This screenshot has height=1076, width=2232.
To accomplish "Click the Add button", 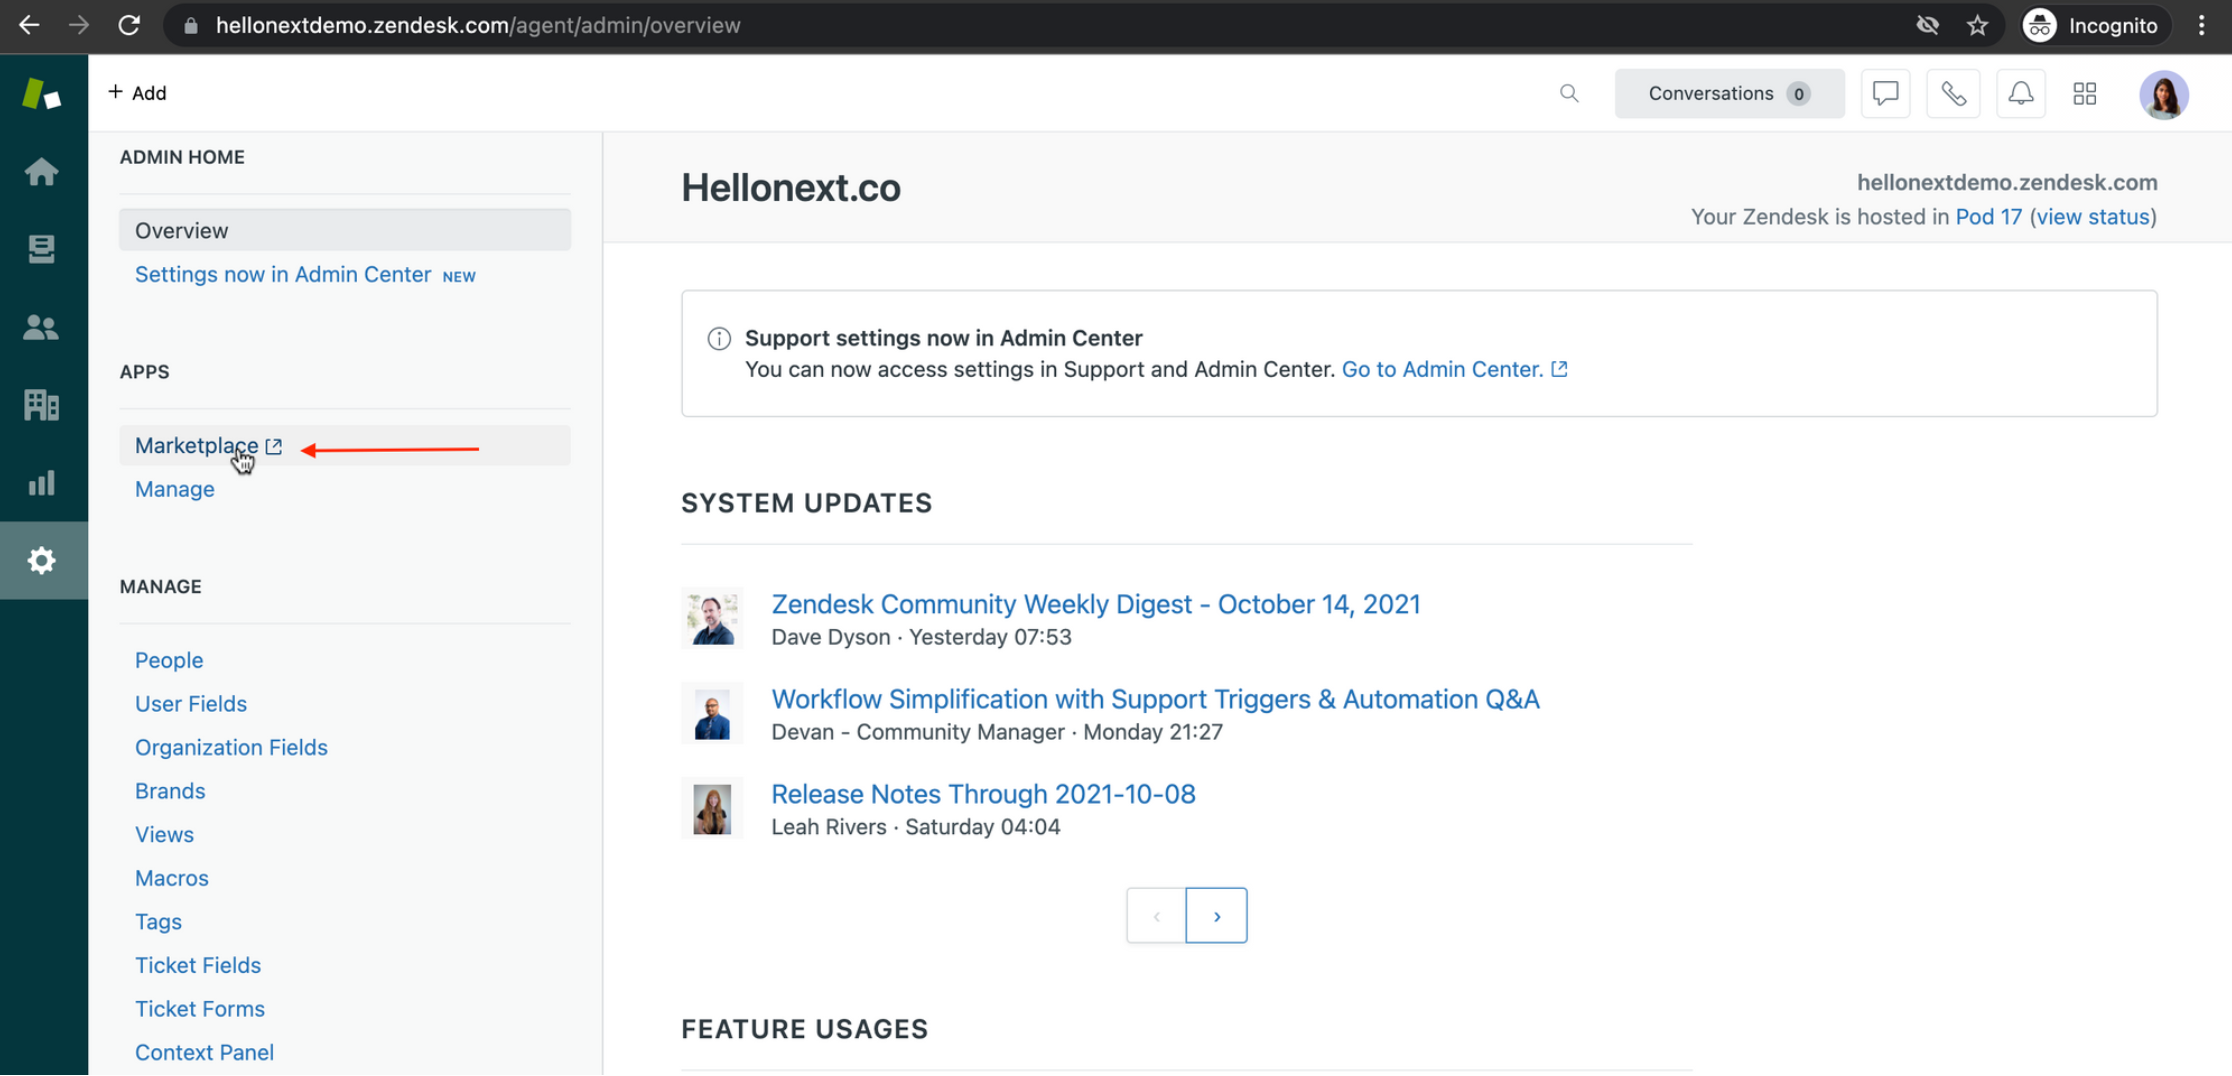I will click(137, 93).
